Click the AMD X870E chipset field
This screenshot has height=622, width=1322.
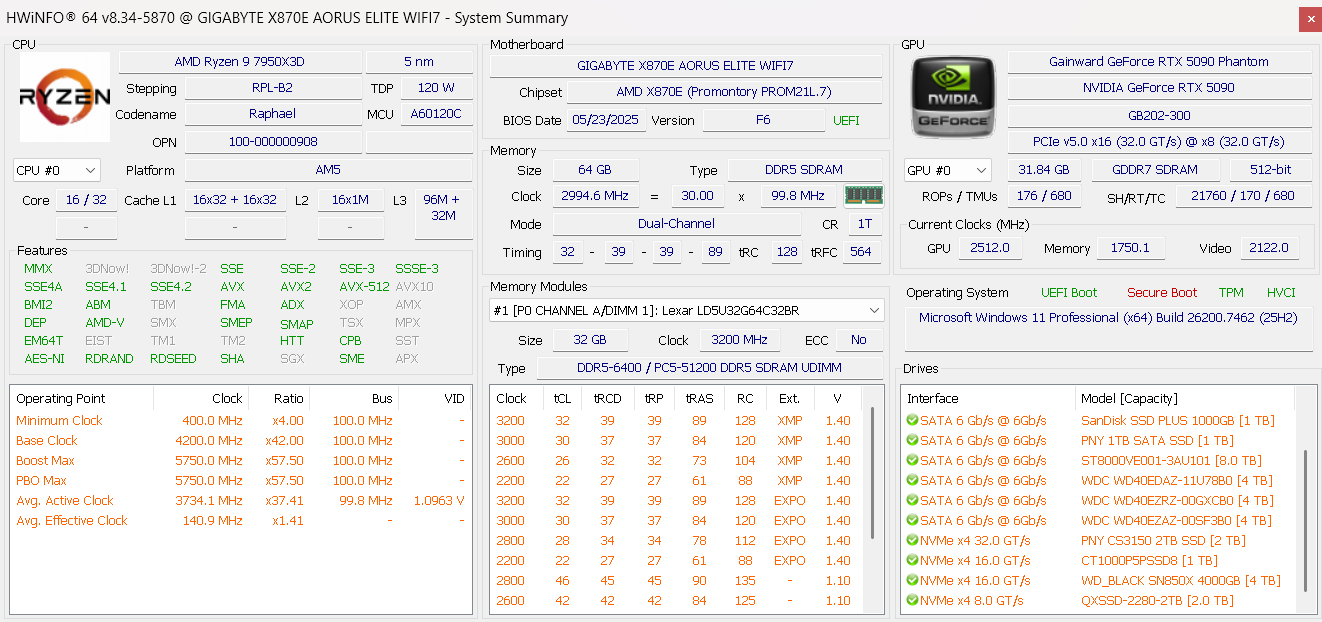click(724, 92)
